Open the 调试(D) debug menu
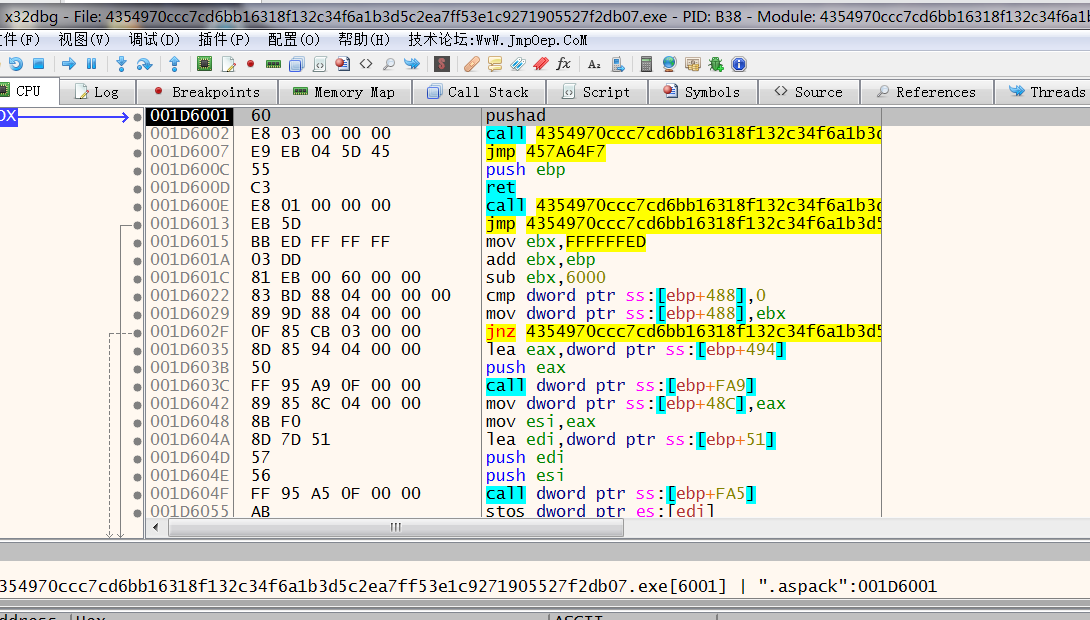 point(154,40)
